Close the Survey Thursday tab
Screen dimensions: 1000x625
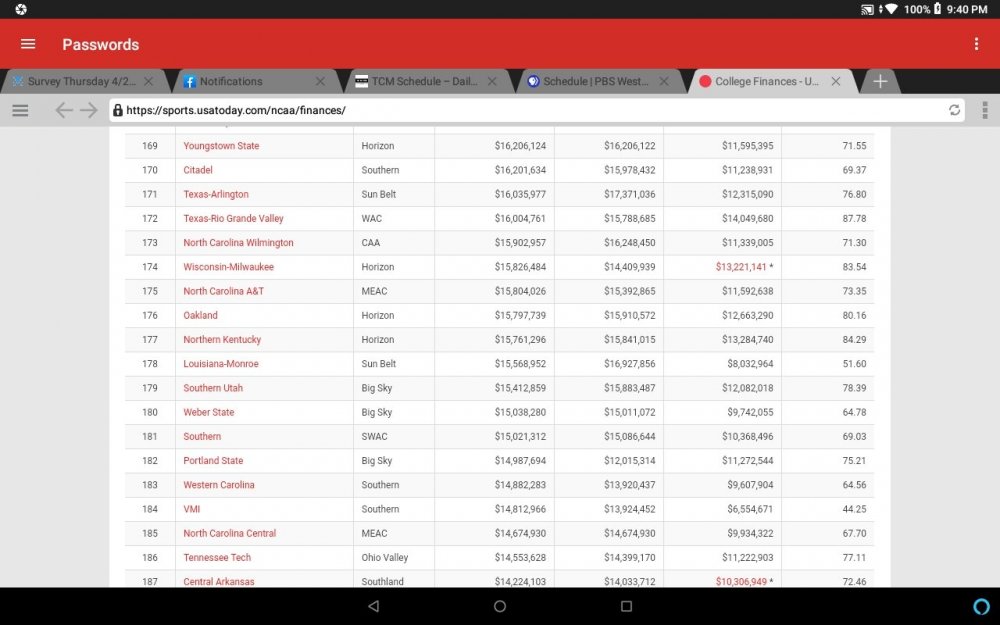(149, 82)
